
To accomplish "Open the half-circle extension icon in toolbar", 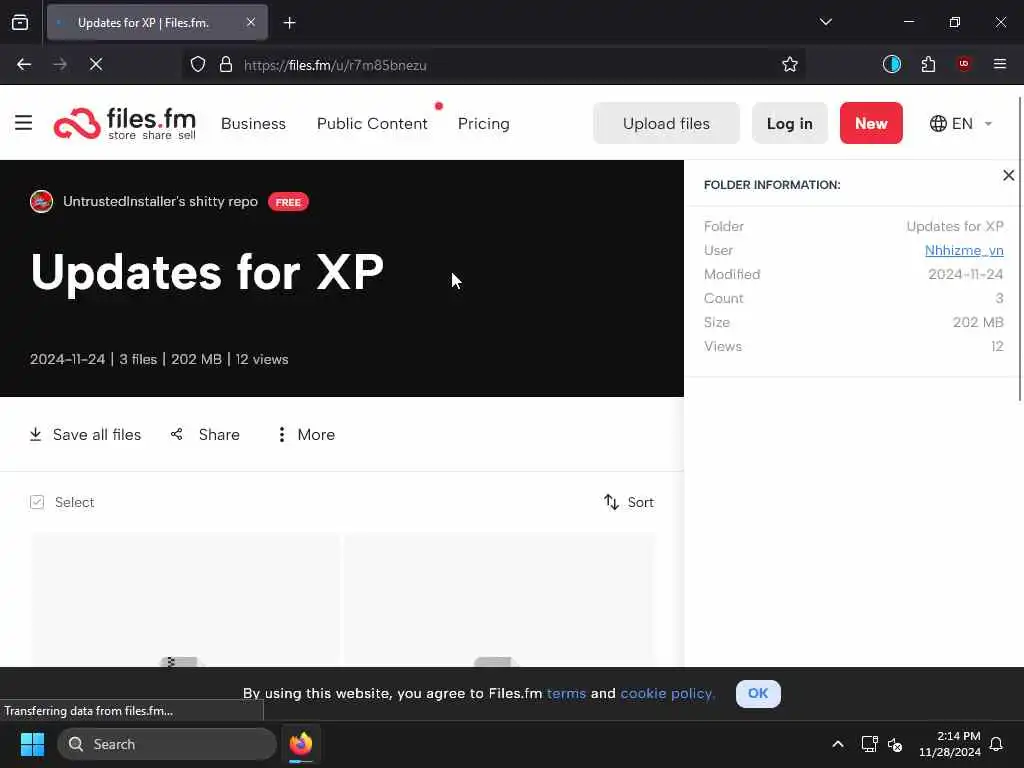I will point(891,64).
